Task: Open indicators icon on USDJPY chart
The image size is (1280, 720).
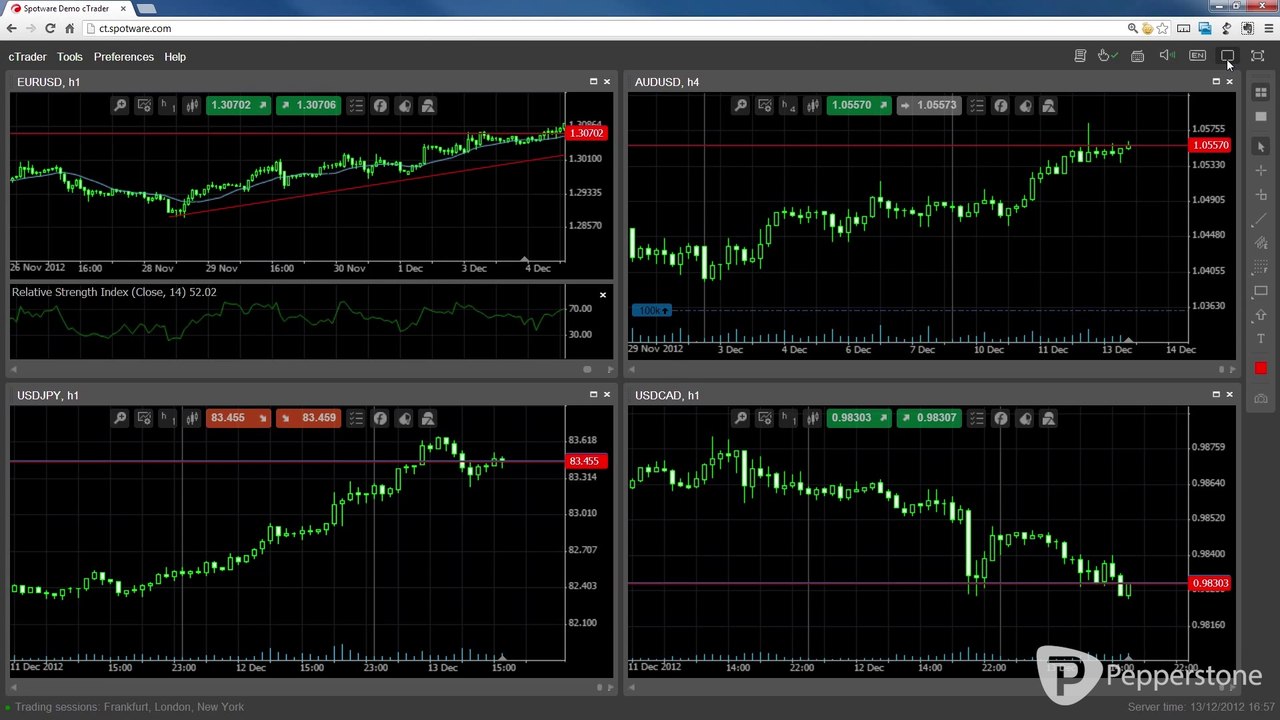Action: (380, 418)
